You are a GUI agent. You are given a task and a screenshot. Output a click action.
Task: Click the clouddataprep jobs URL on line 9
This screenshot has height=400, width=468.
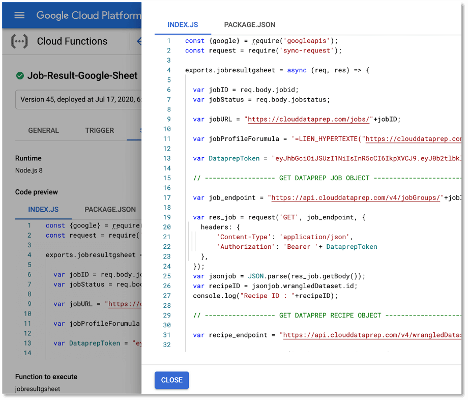308,119
